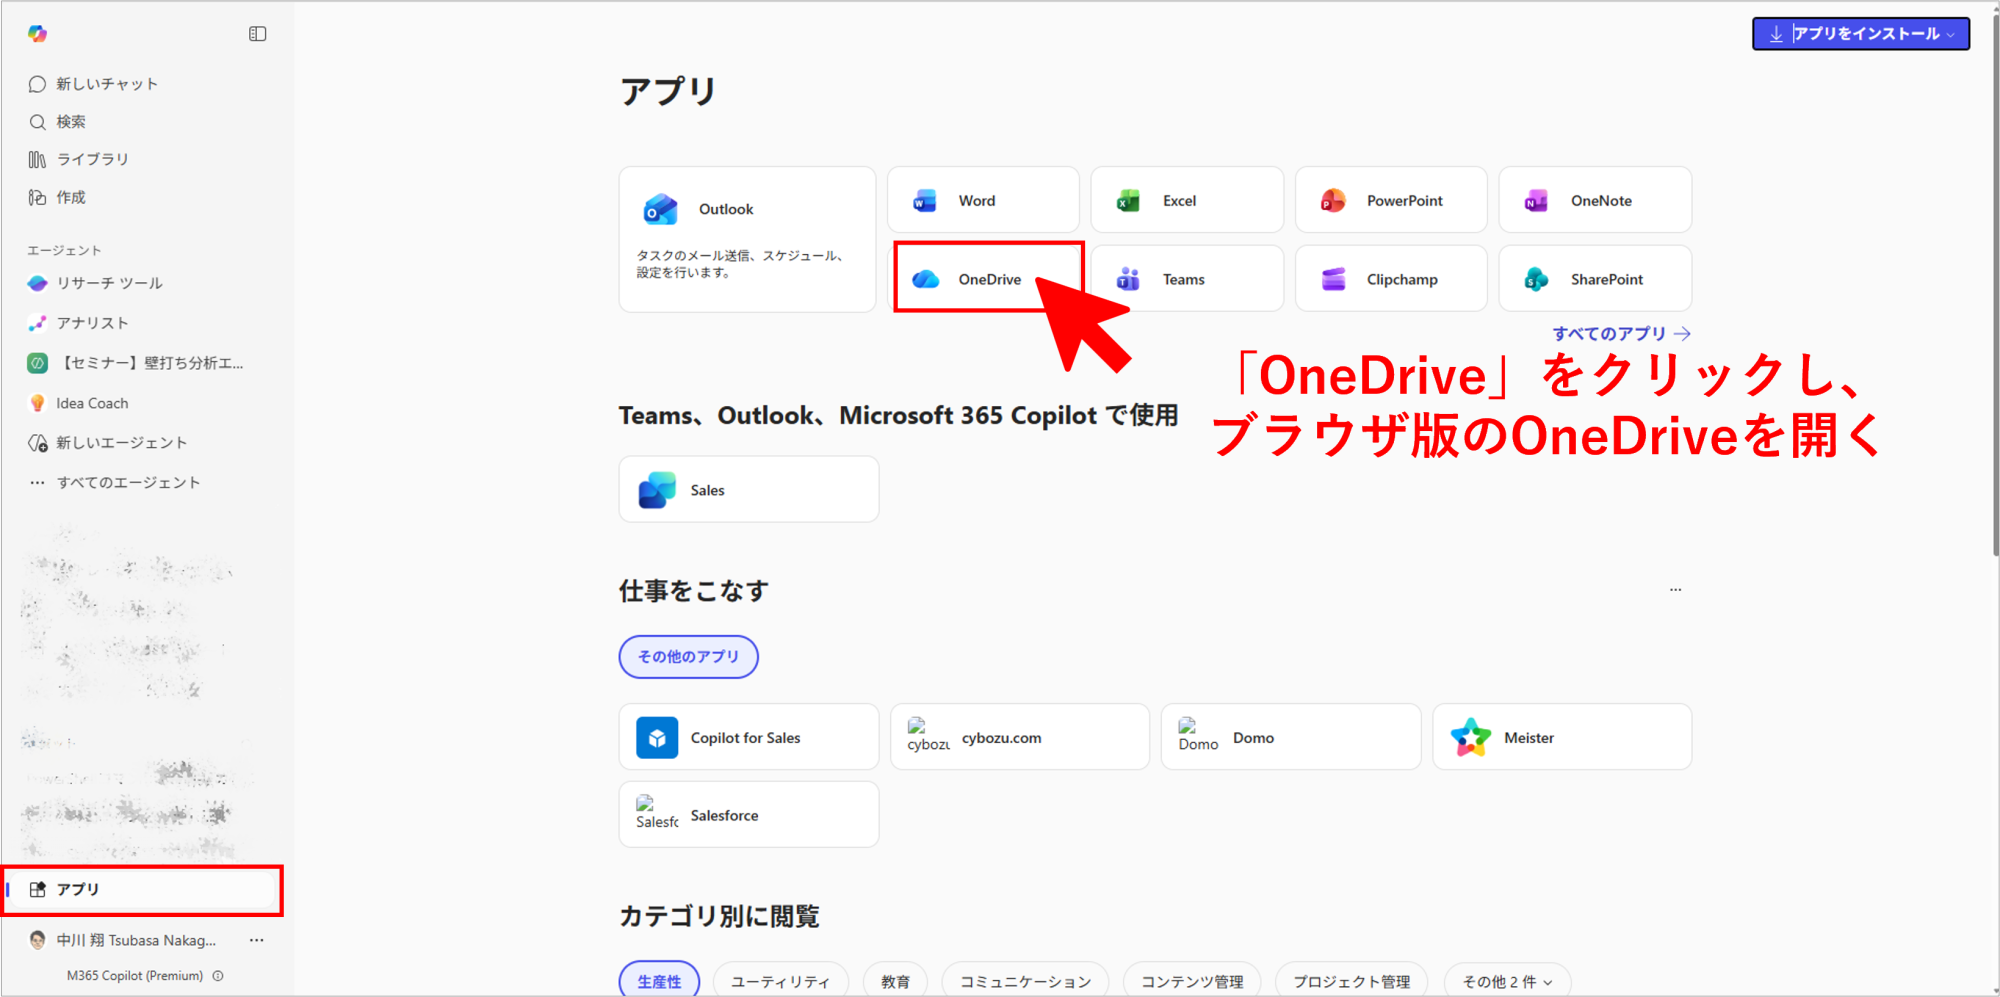Open the Sales app card
Screen dimensions: 2000x997
[x=748, y=490]
